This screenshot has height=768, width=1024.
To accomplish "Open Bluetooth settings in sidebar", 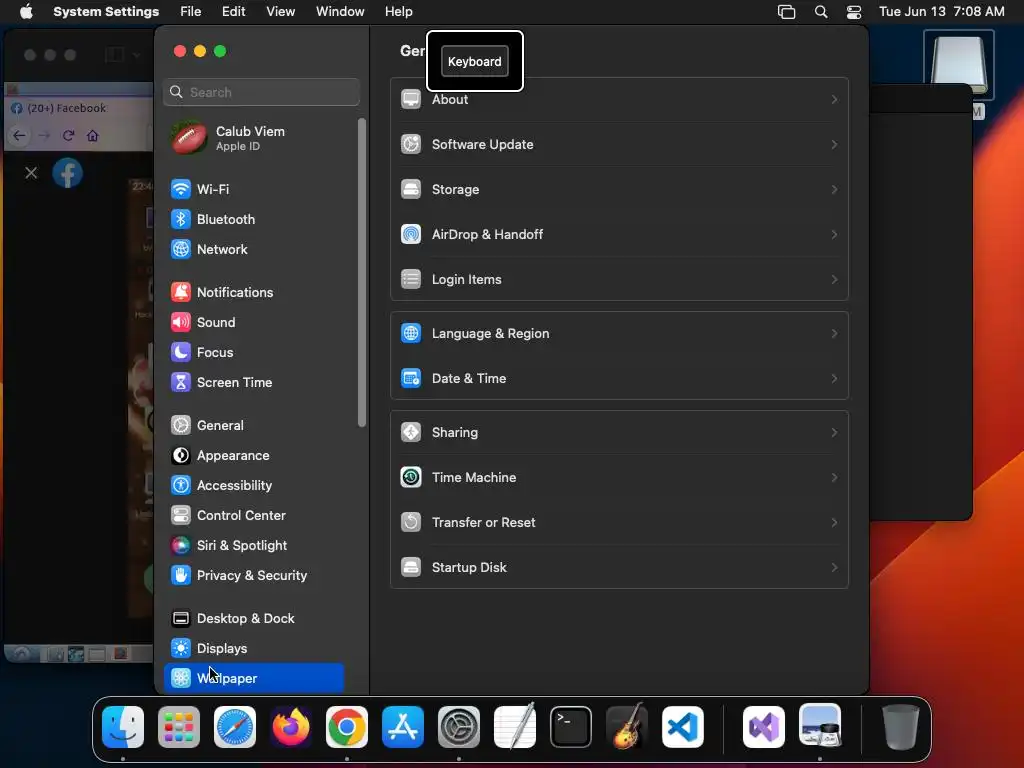I will point(253,219).
